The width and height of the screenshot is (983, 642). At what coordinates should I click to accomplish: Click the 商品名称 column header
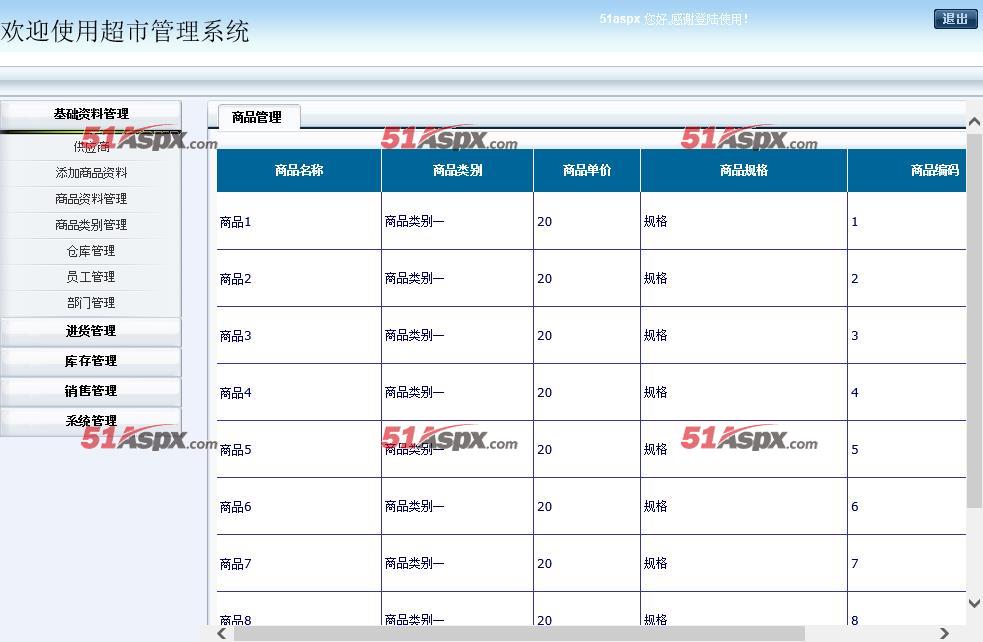(x=297, y=170)
